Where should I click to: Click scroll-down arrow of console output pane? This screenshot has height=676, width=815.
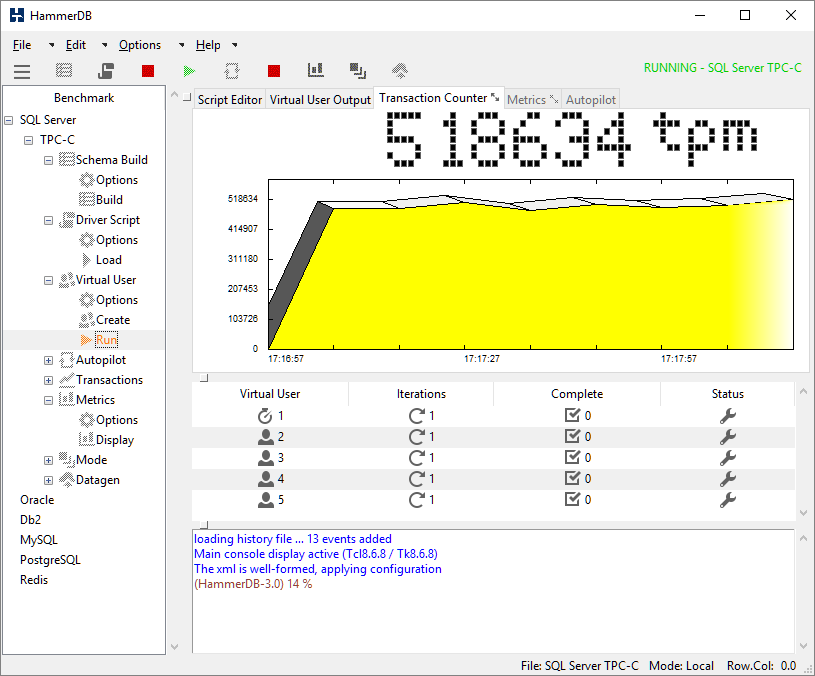tap(803, 646)
